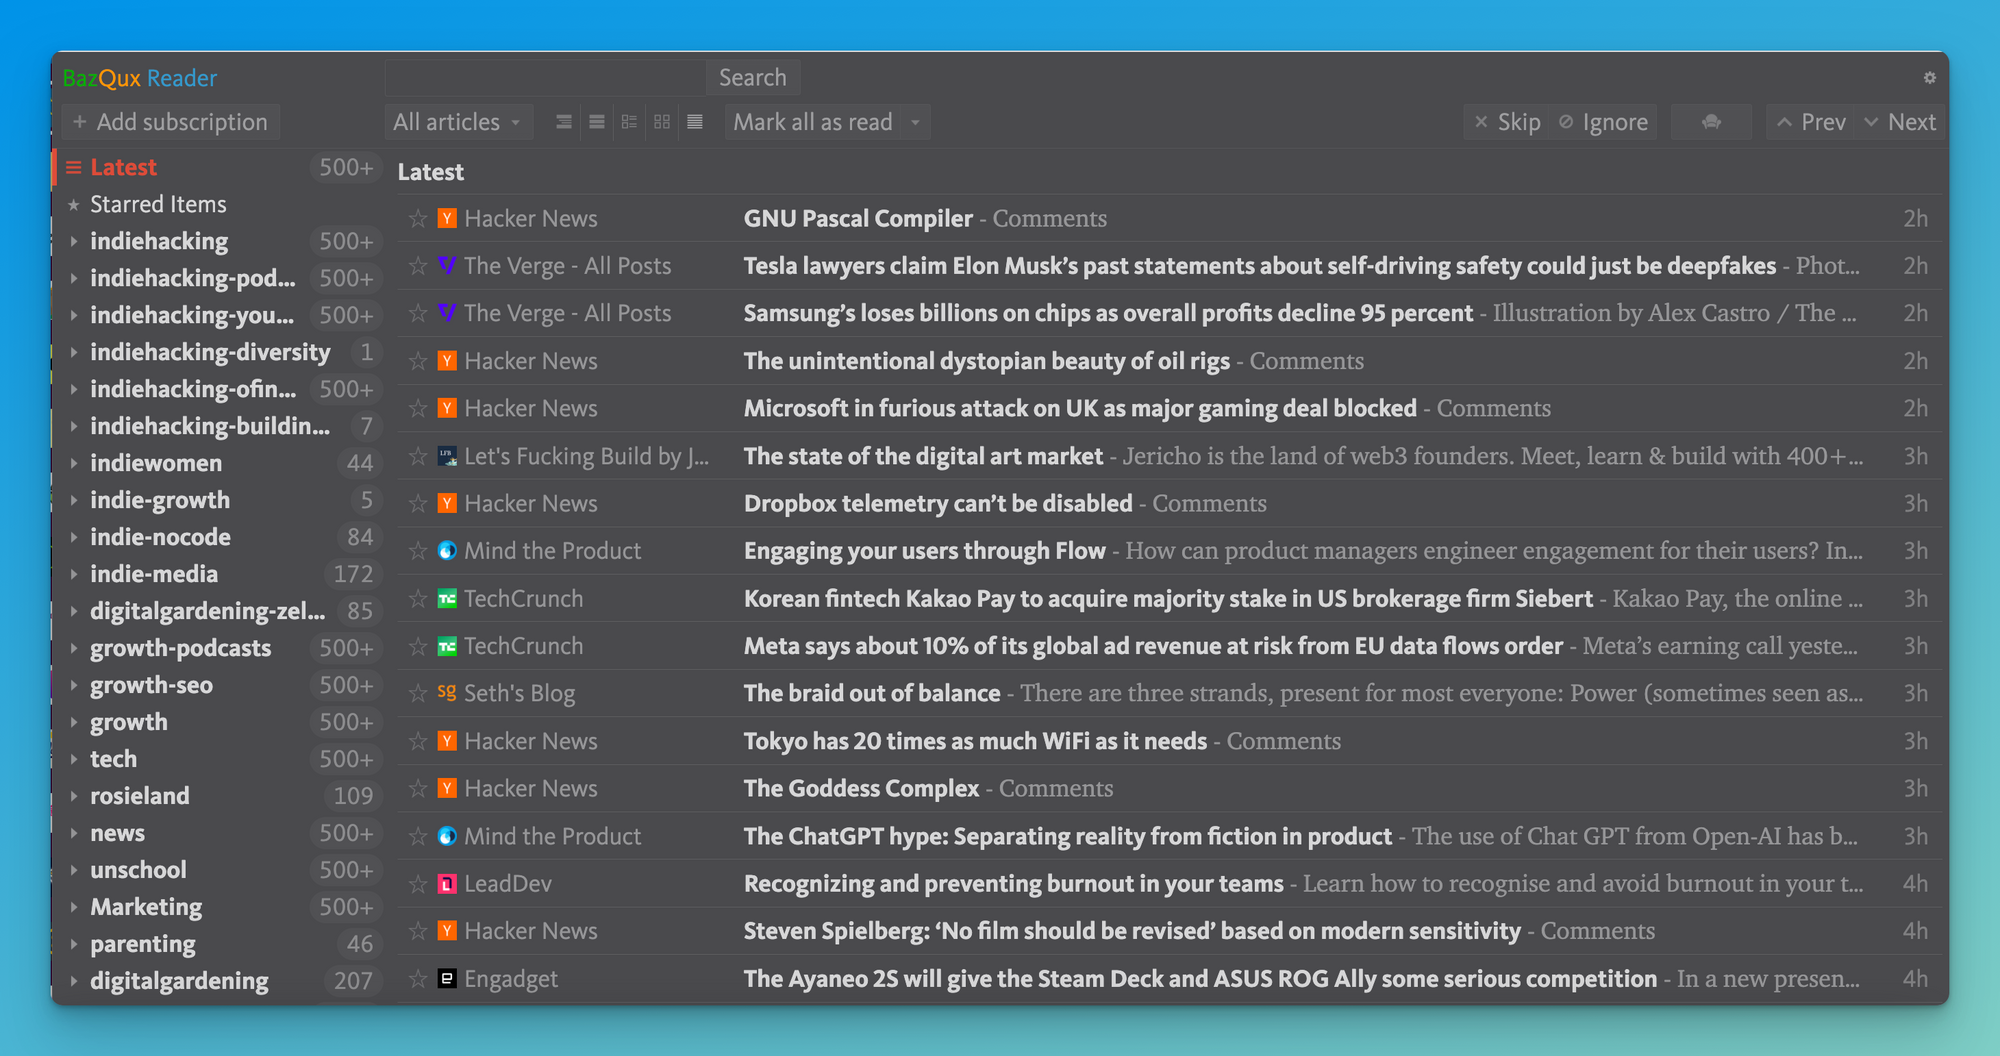
Task: Star the Steven Spielberg article
Action: click(418, 931)
